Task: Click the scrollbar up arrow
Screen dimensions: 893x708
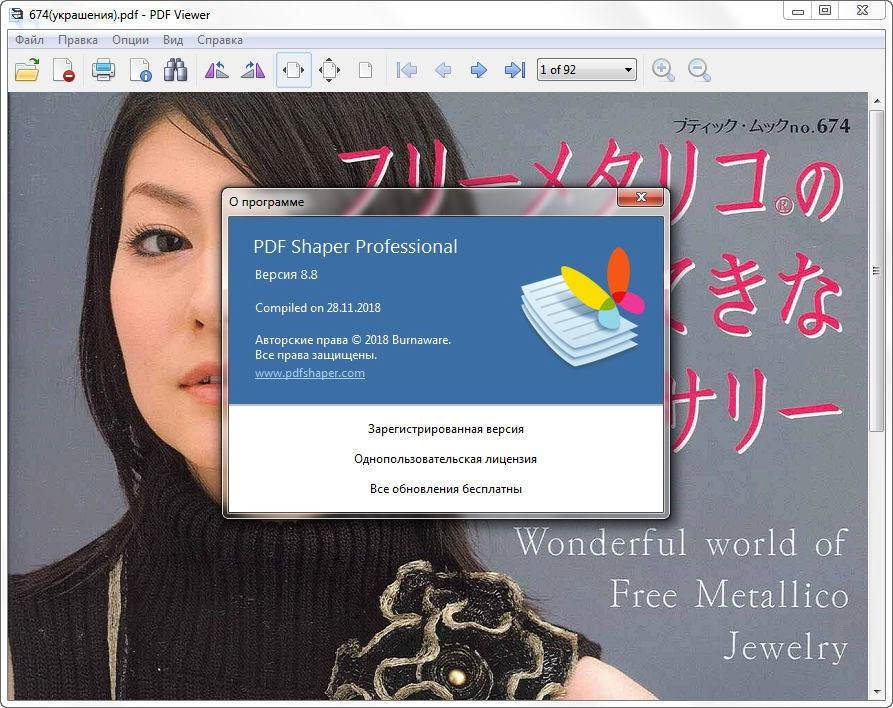Action: pos(876,101)
